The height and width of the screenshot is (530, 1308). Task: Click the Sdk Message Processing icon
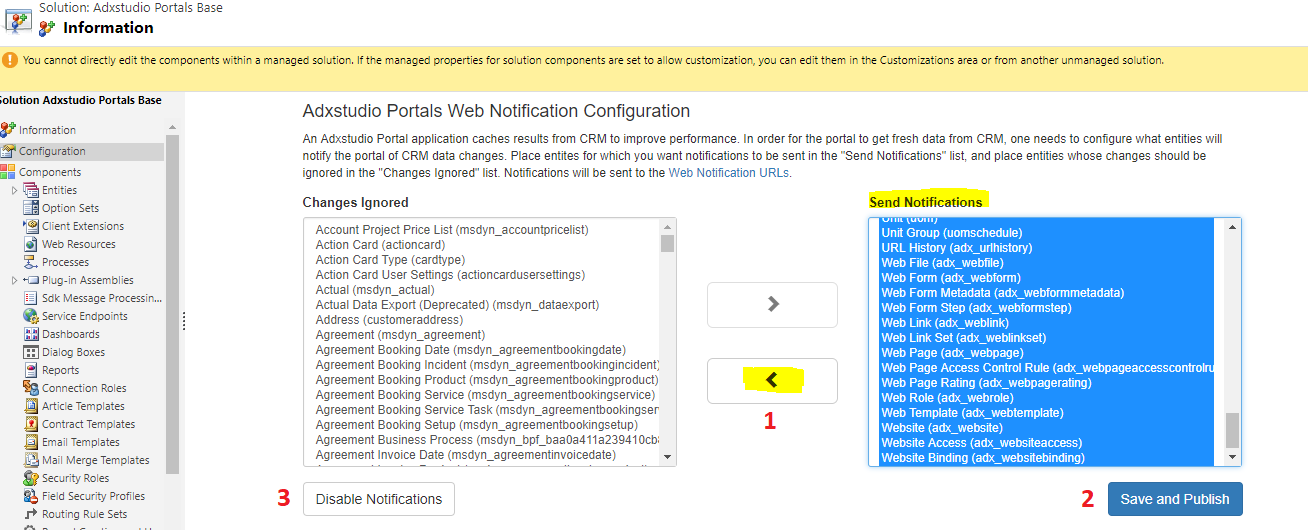[x=31, y=298]
